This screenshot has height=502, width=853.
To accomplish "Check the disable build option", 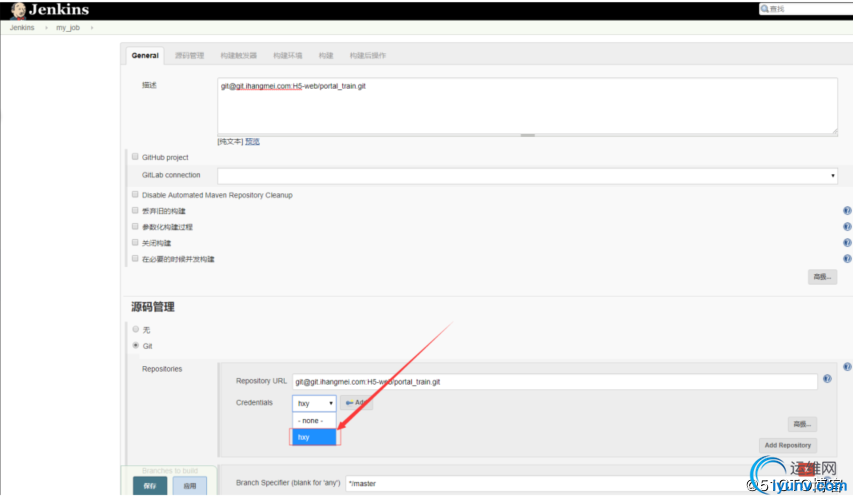I will click(135, 243).
